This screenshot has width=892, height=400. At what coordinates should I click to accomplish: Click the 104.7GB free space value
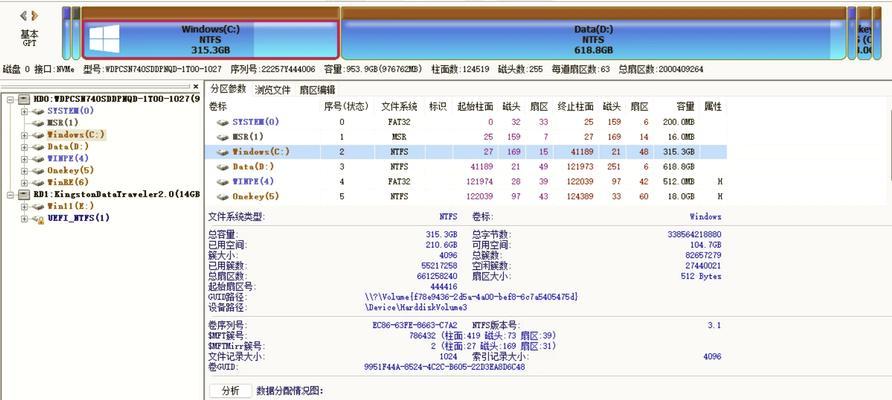707,245
